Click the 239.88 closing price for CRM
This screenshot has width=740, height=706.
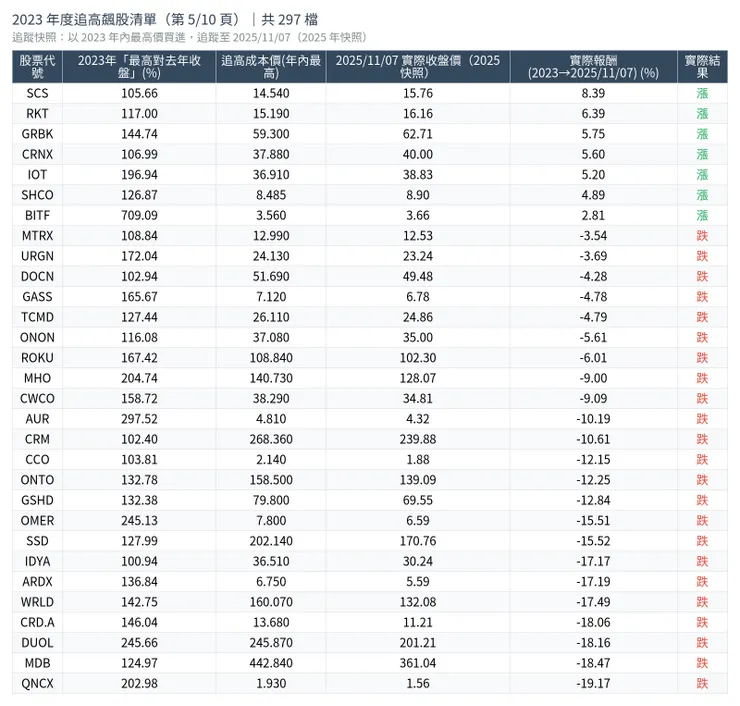417,439
